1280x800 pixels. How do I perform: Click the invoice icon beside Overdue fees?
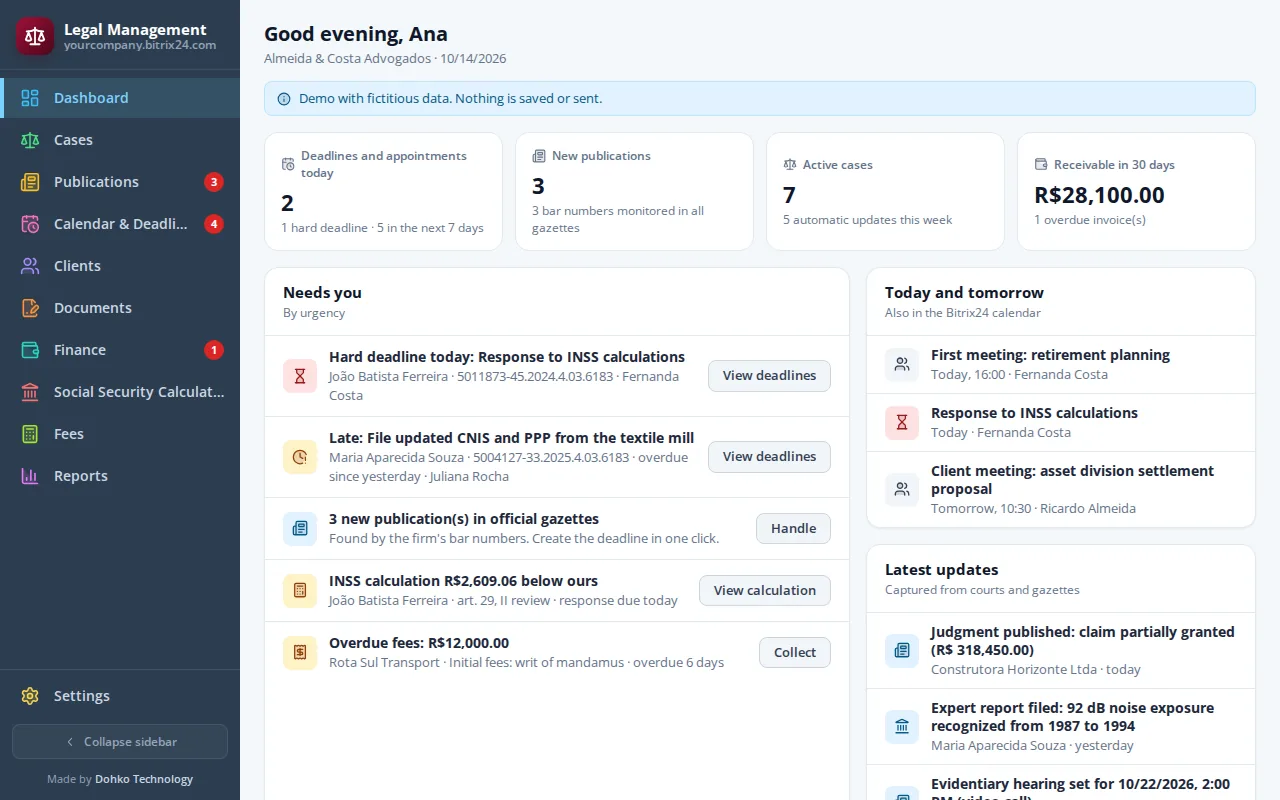300,653
